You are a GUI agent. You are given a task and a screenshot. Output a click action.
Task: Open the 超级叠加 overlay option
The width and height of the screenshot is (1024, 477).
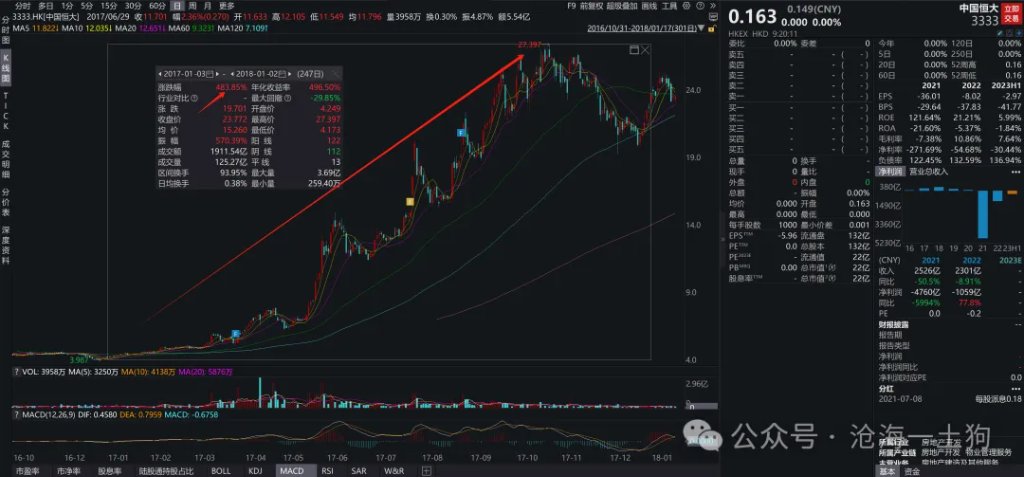click(622, 5)
